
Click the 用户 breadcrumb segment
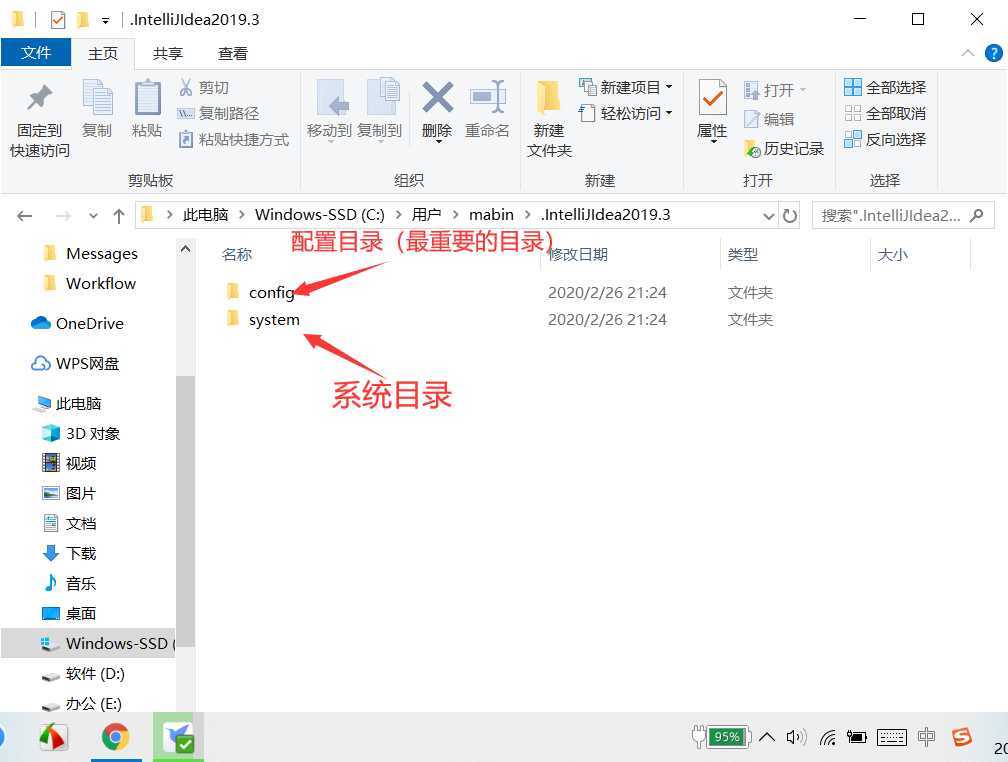[426, 215]
